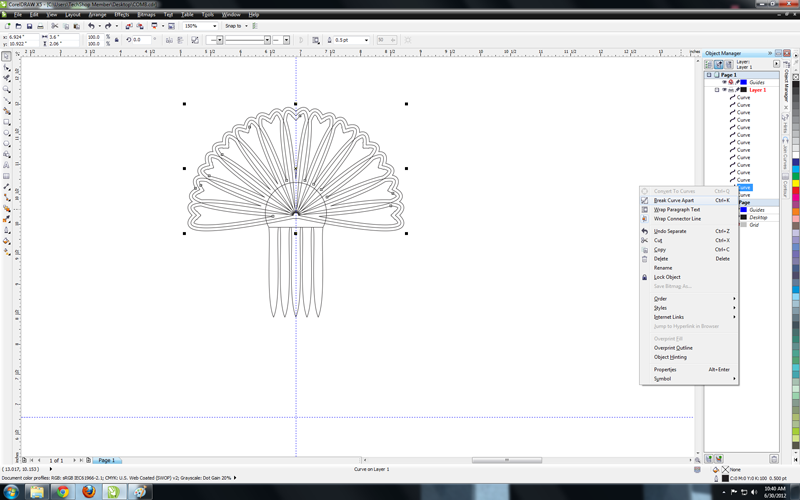The width and height of the screenshot is (800, 500).
Task: Select the Color Eyedropper tool
Action: coord(7,219)
